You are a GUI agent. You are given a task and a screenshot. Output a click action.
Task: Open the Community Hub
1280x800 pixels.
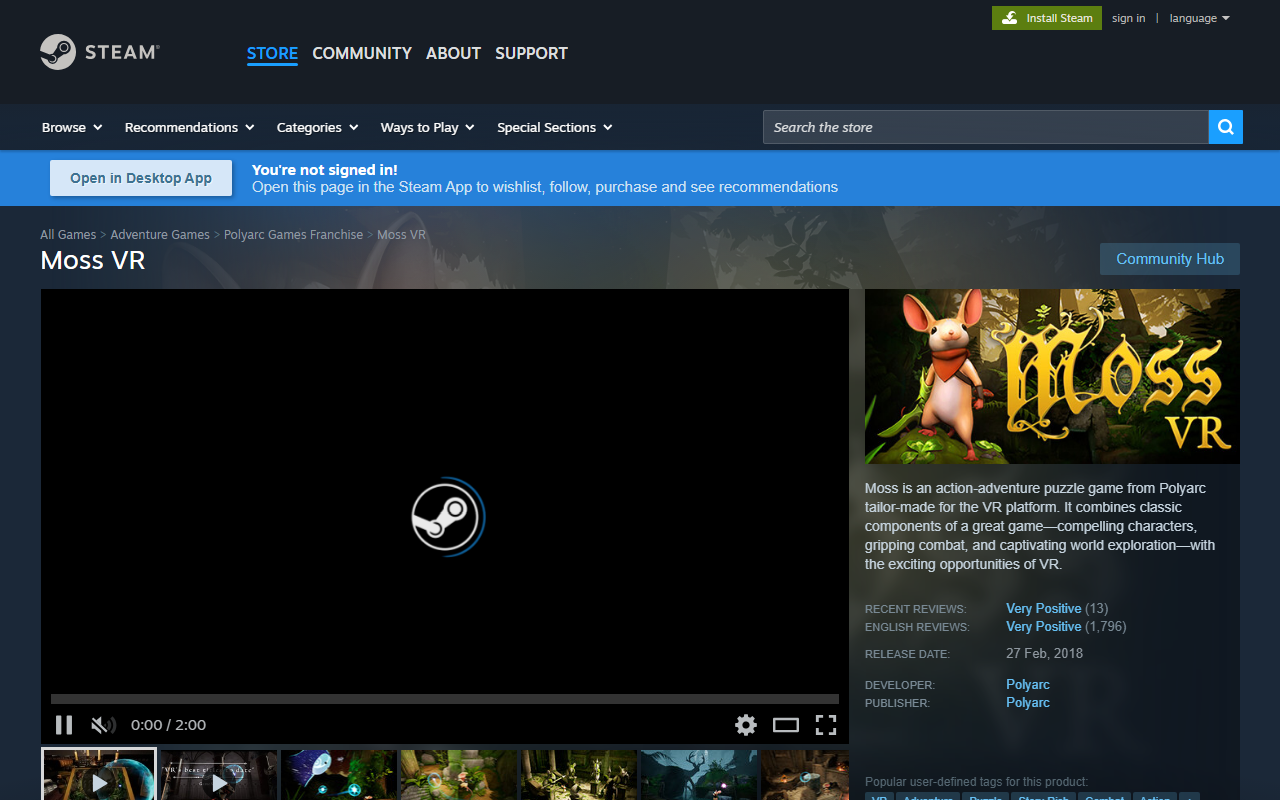click(1170, 259)
